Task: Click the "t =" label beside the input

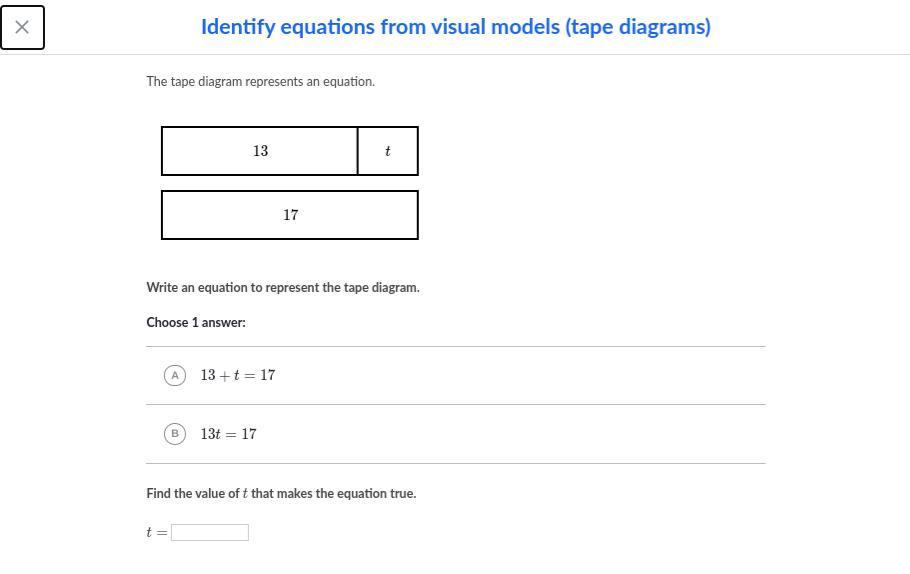Action: pos(157,533)
